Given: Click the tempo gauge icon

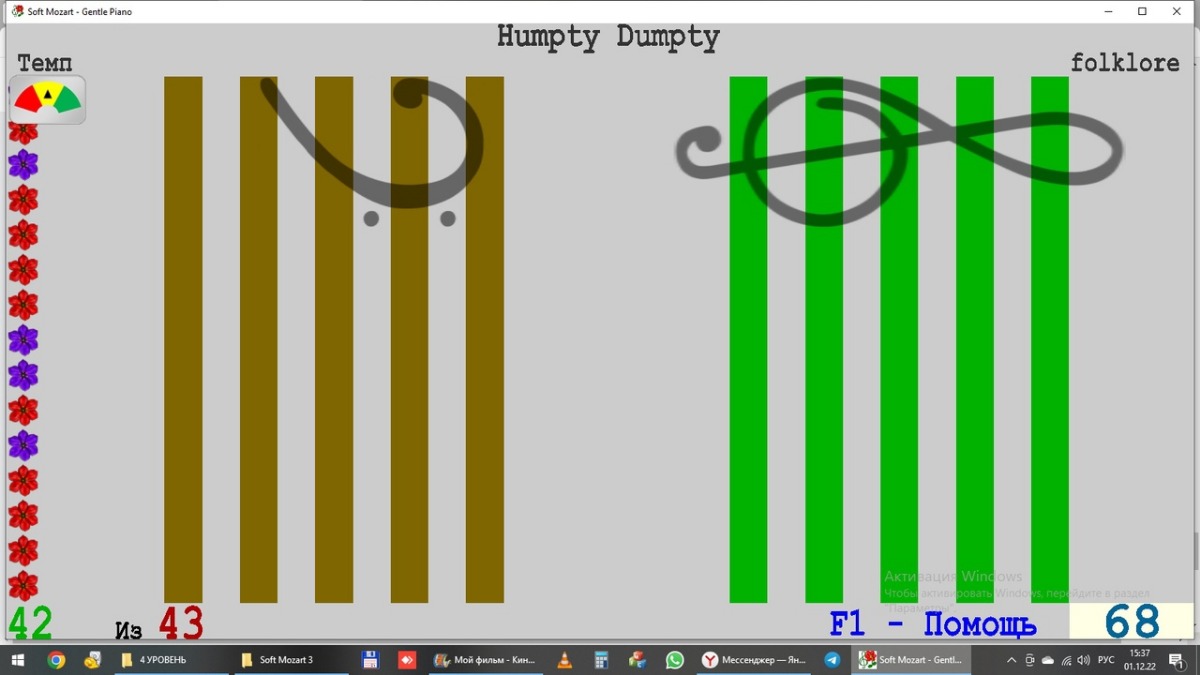Looking at the screenshot, I should pos(47,99).
